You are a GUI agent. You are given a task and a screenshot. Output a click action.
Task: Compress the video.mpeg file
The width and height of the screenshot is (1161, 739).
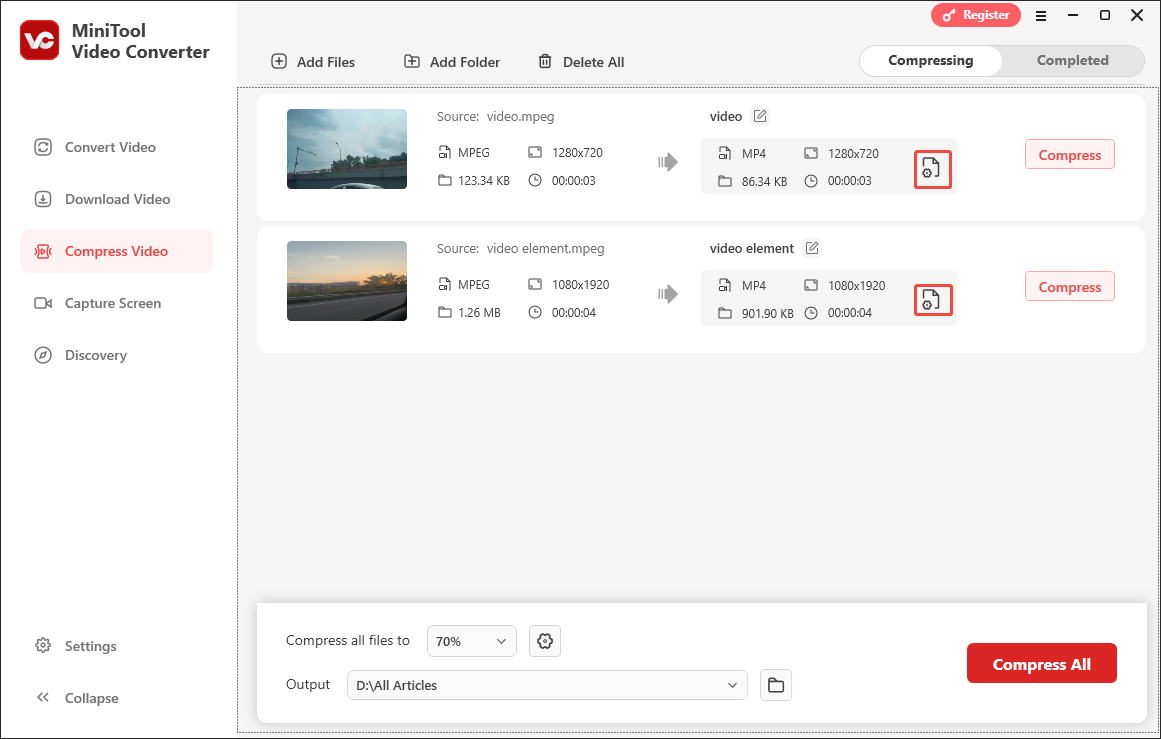(x=1069, y=155)
